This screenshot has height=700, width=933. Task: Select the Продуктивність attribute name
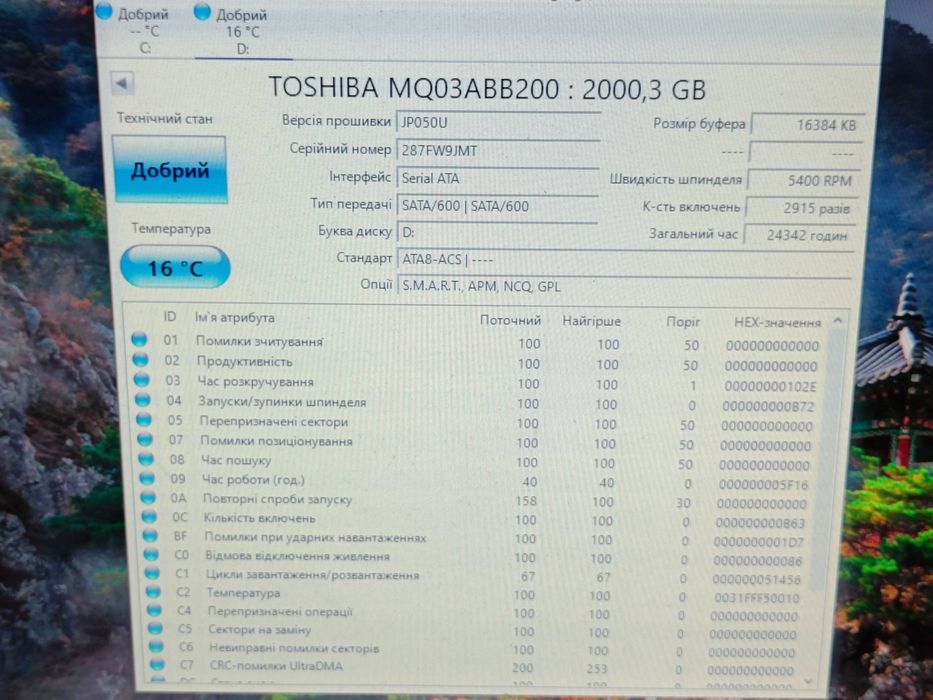click(245, 361)
